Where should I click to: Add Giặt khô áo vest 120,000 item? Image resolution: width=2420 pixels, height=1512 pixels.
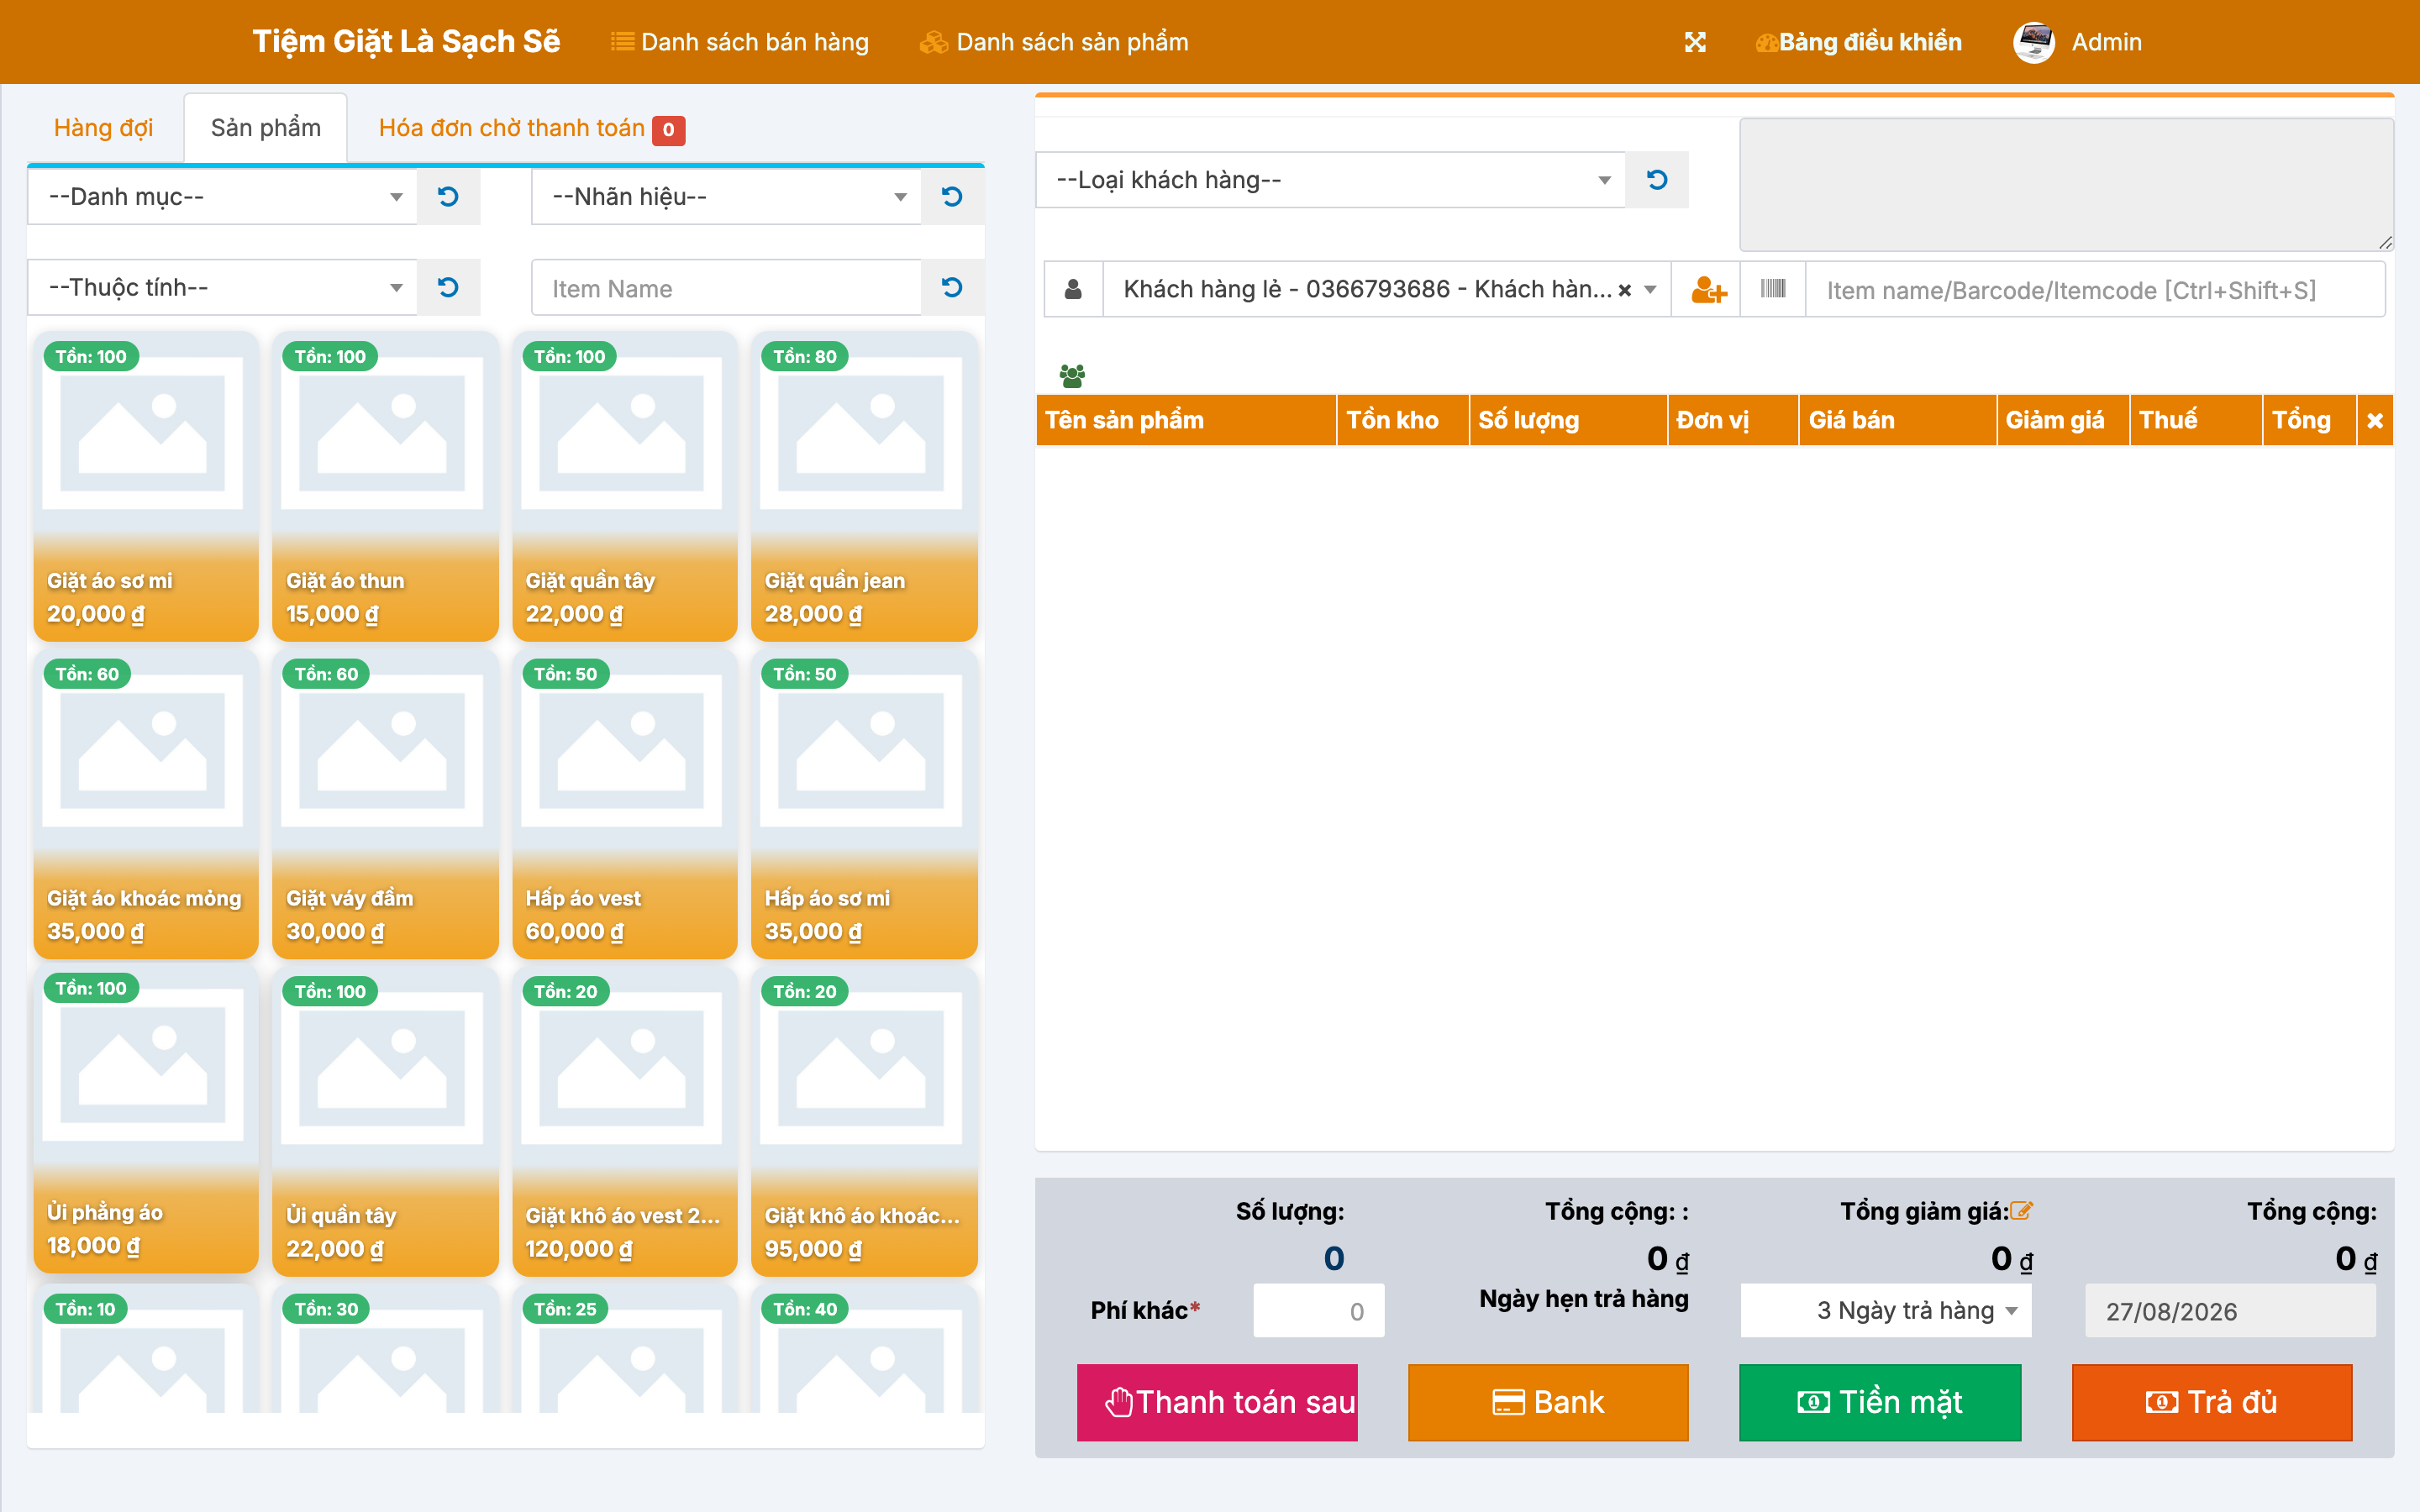[x=625, y=1122]
